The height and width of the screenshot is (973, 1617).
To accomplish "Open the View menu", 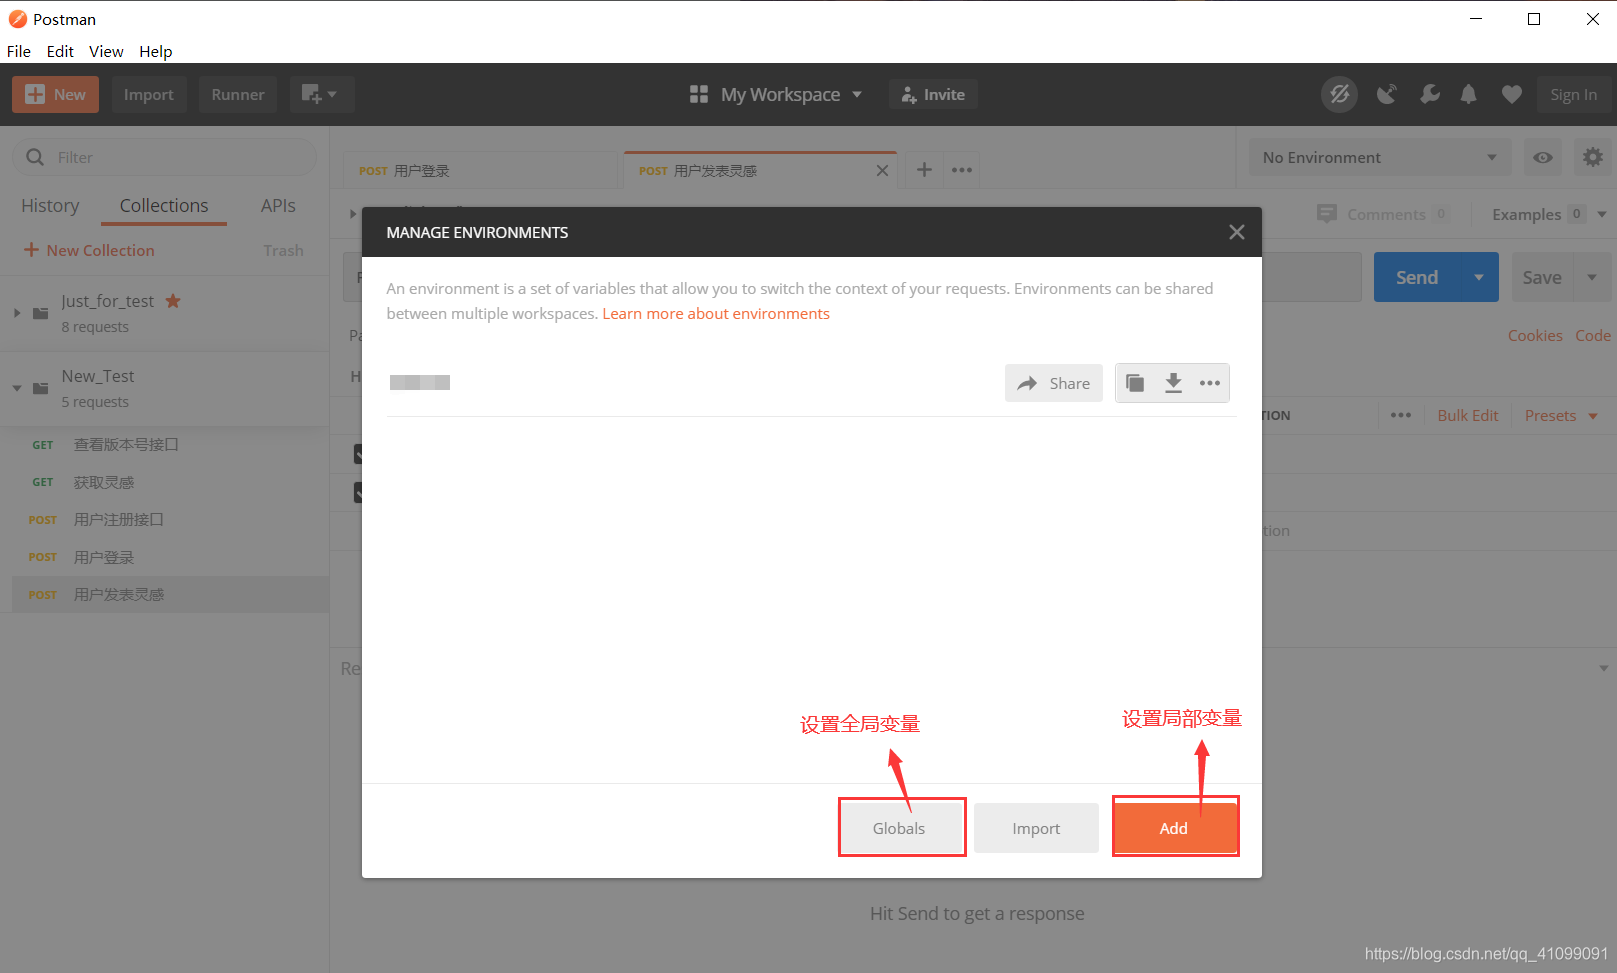I will 106,51.
